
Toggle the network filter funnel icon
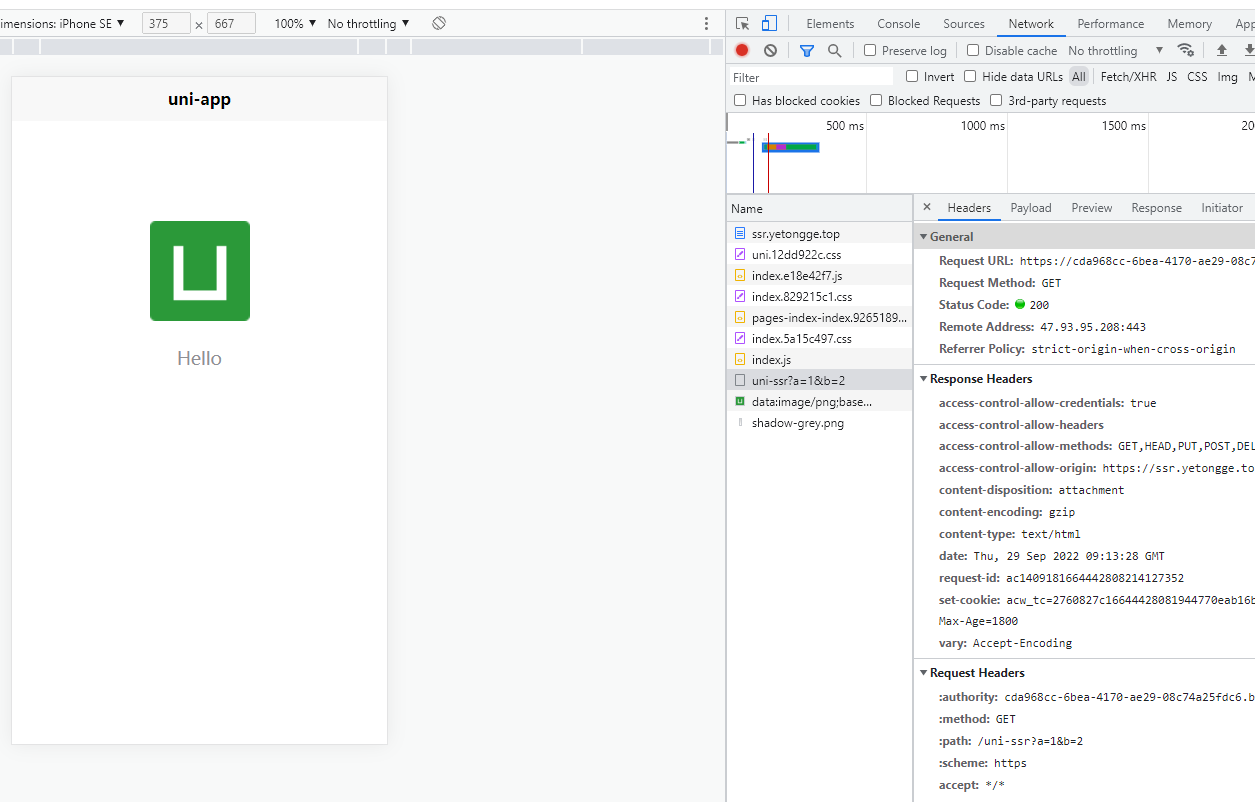pyautogui.click(x=807, y=50)
